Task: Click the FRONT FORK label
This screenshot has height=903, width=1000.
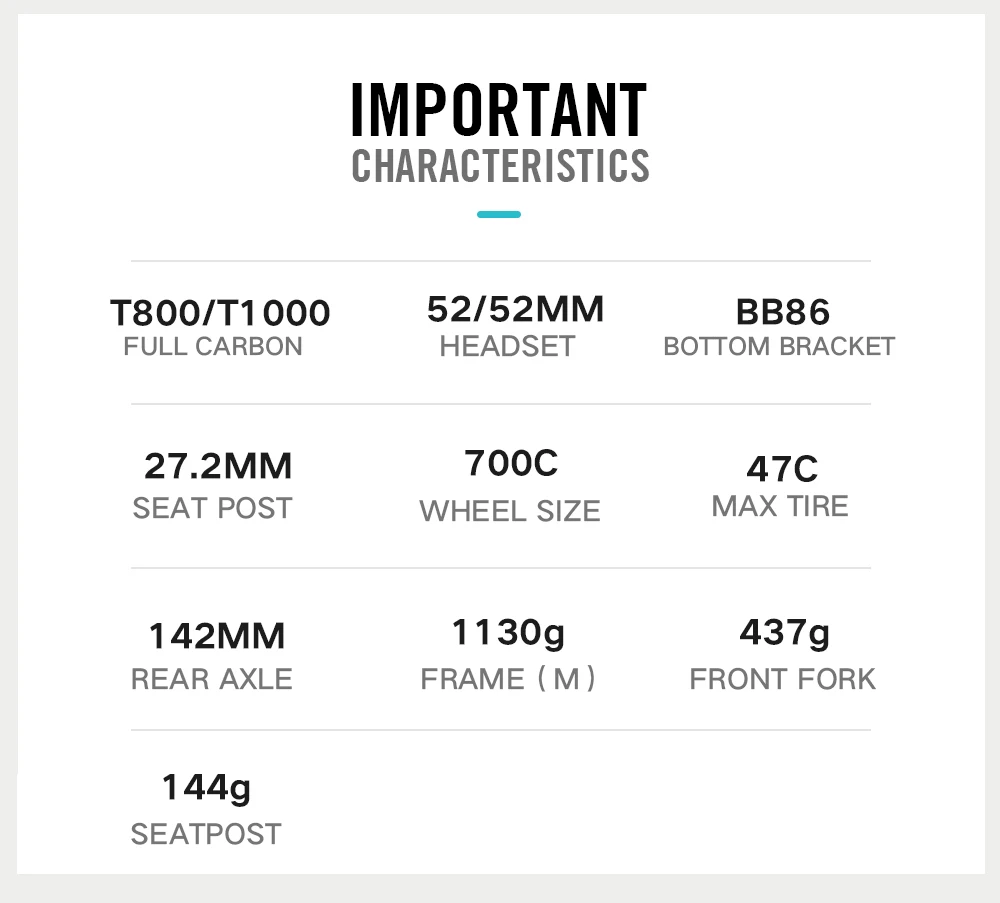Action: (782, 679)
